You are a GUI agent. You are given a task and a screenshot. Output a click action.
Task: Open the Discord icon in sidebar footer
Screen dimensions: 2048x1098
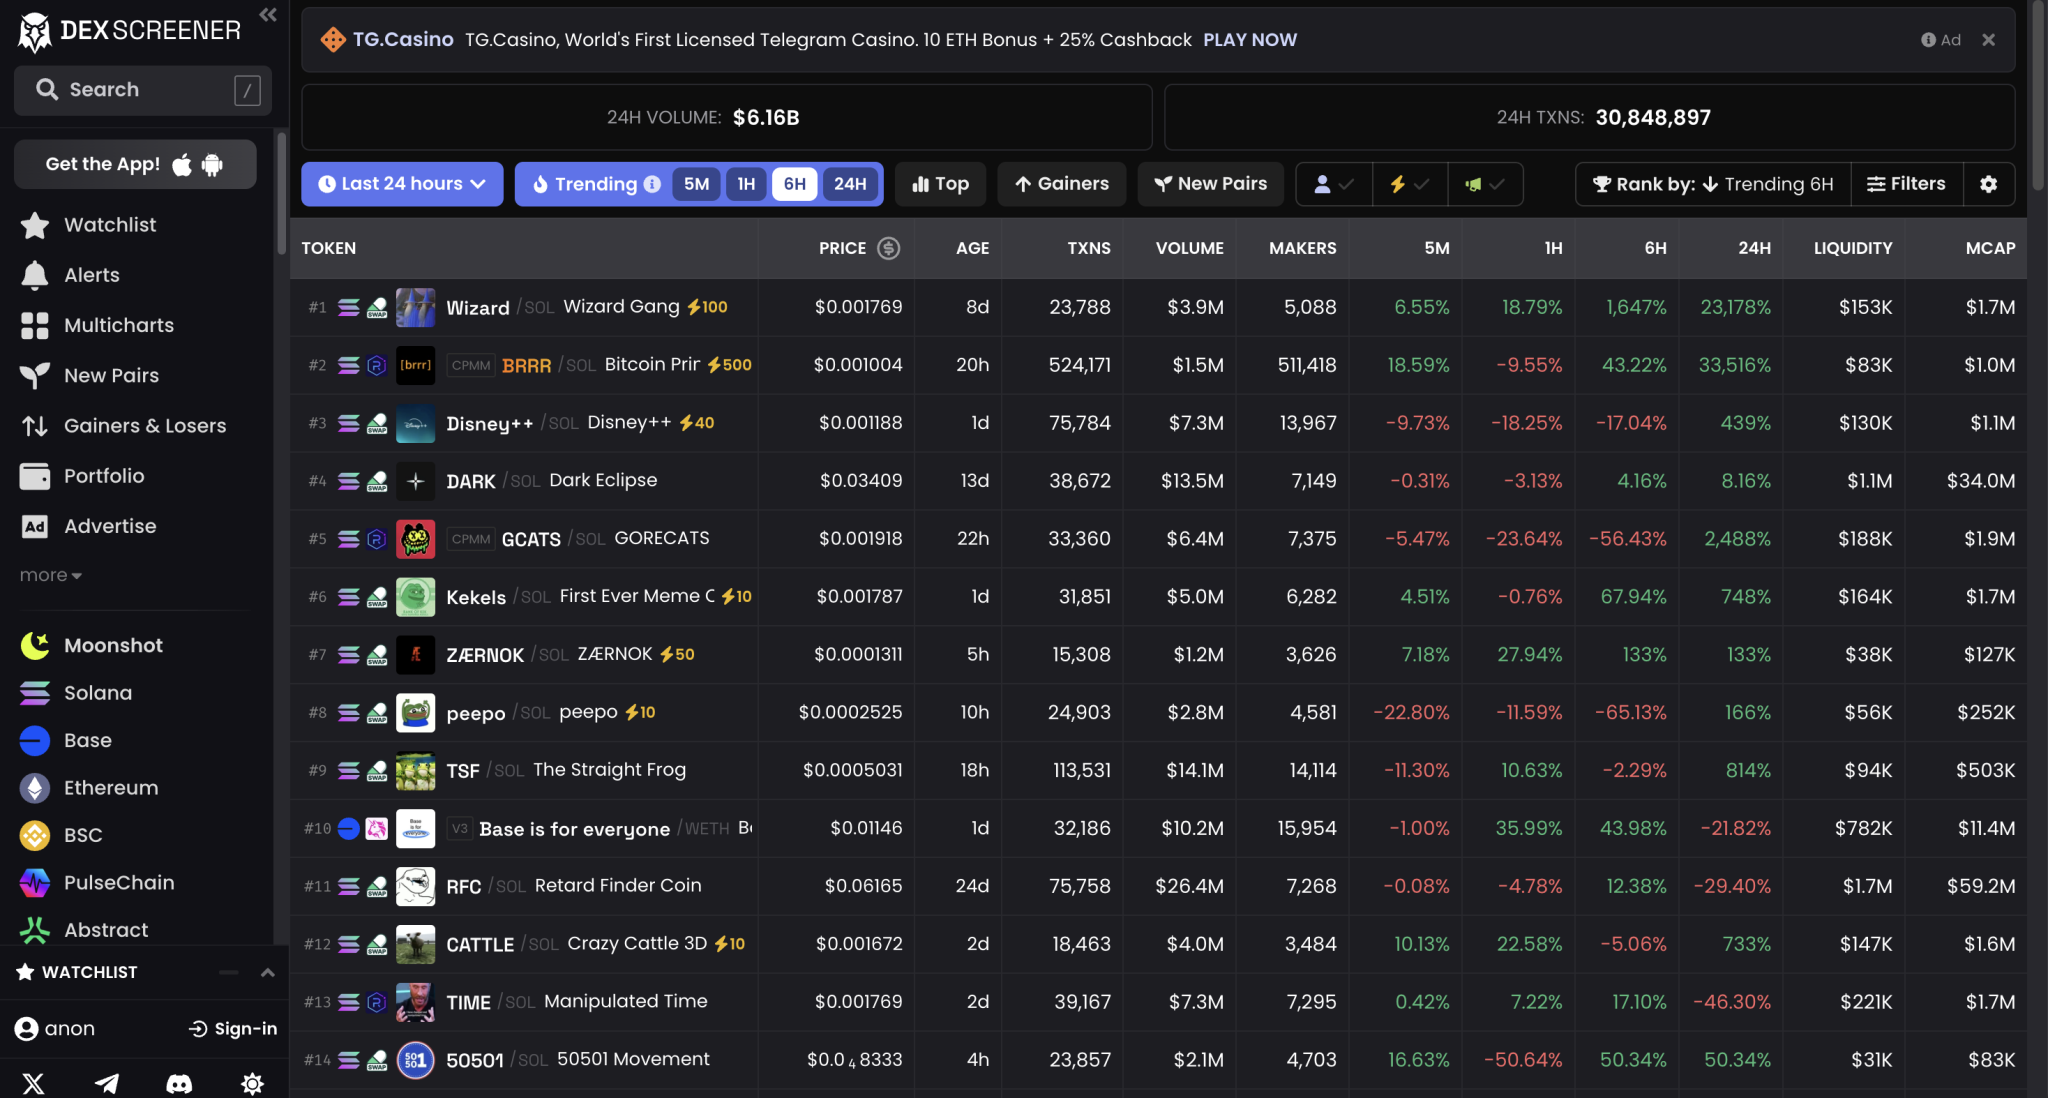tap(179, 1083)
